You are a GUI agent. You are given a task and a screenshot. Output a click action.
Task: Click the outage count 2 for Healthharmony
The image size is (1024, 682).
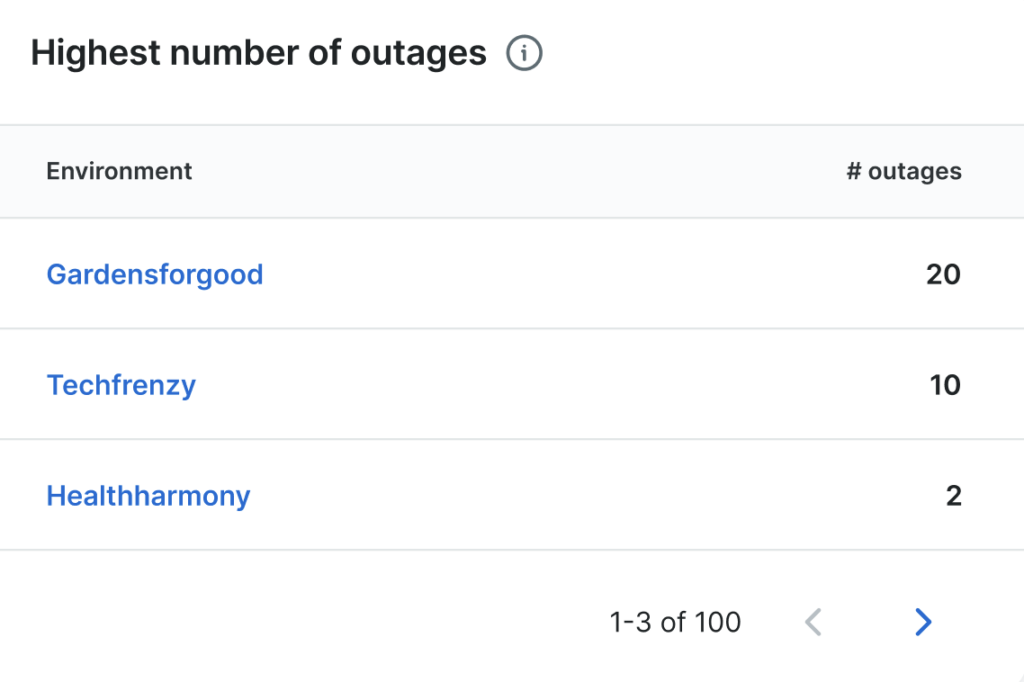(x=953, y=496)
